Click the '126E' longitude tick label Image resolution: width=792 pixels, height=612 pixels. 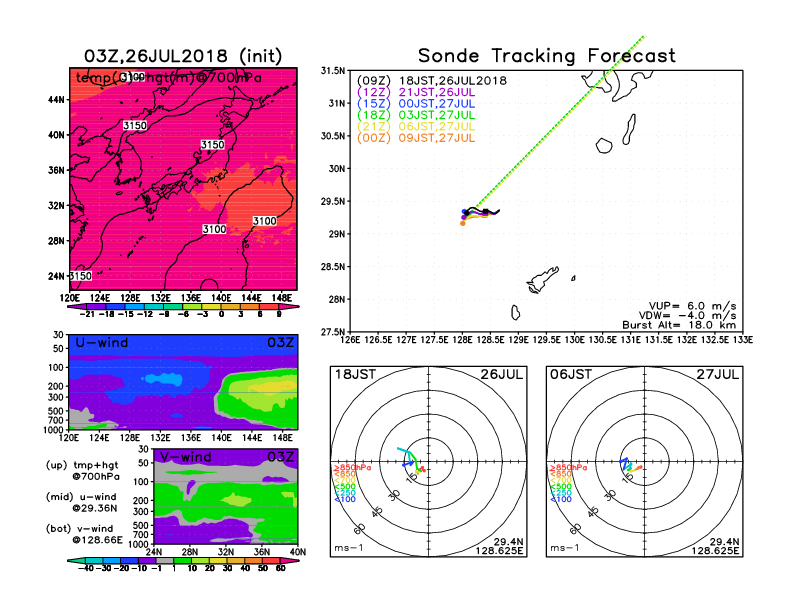pyautogui.click(x=350, y=340)
